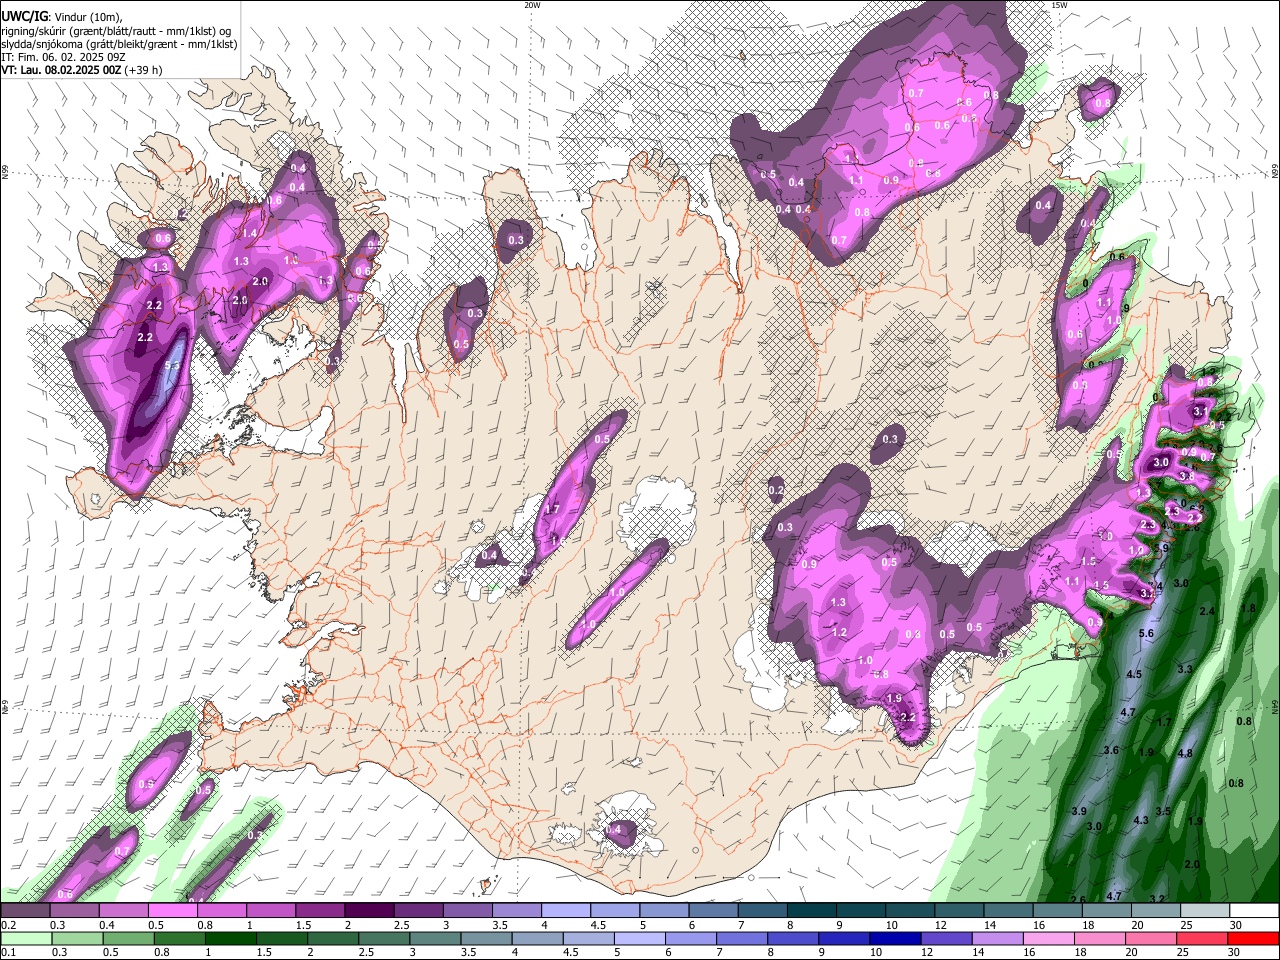Click the '30' label on the upper snow scale

pos(1235,925)
